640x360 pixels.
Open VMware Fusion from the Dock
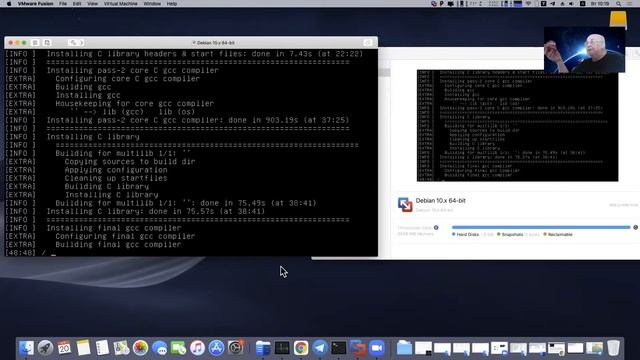point(358,348)
